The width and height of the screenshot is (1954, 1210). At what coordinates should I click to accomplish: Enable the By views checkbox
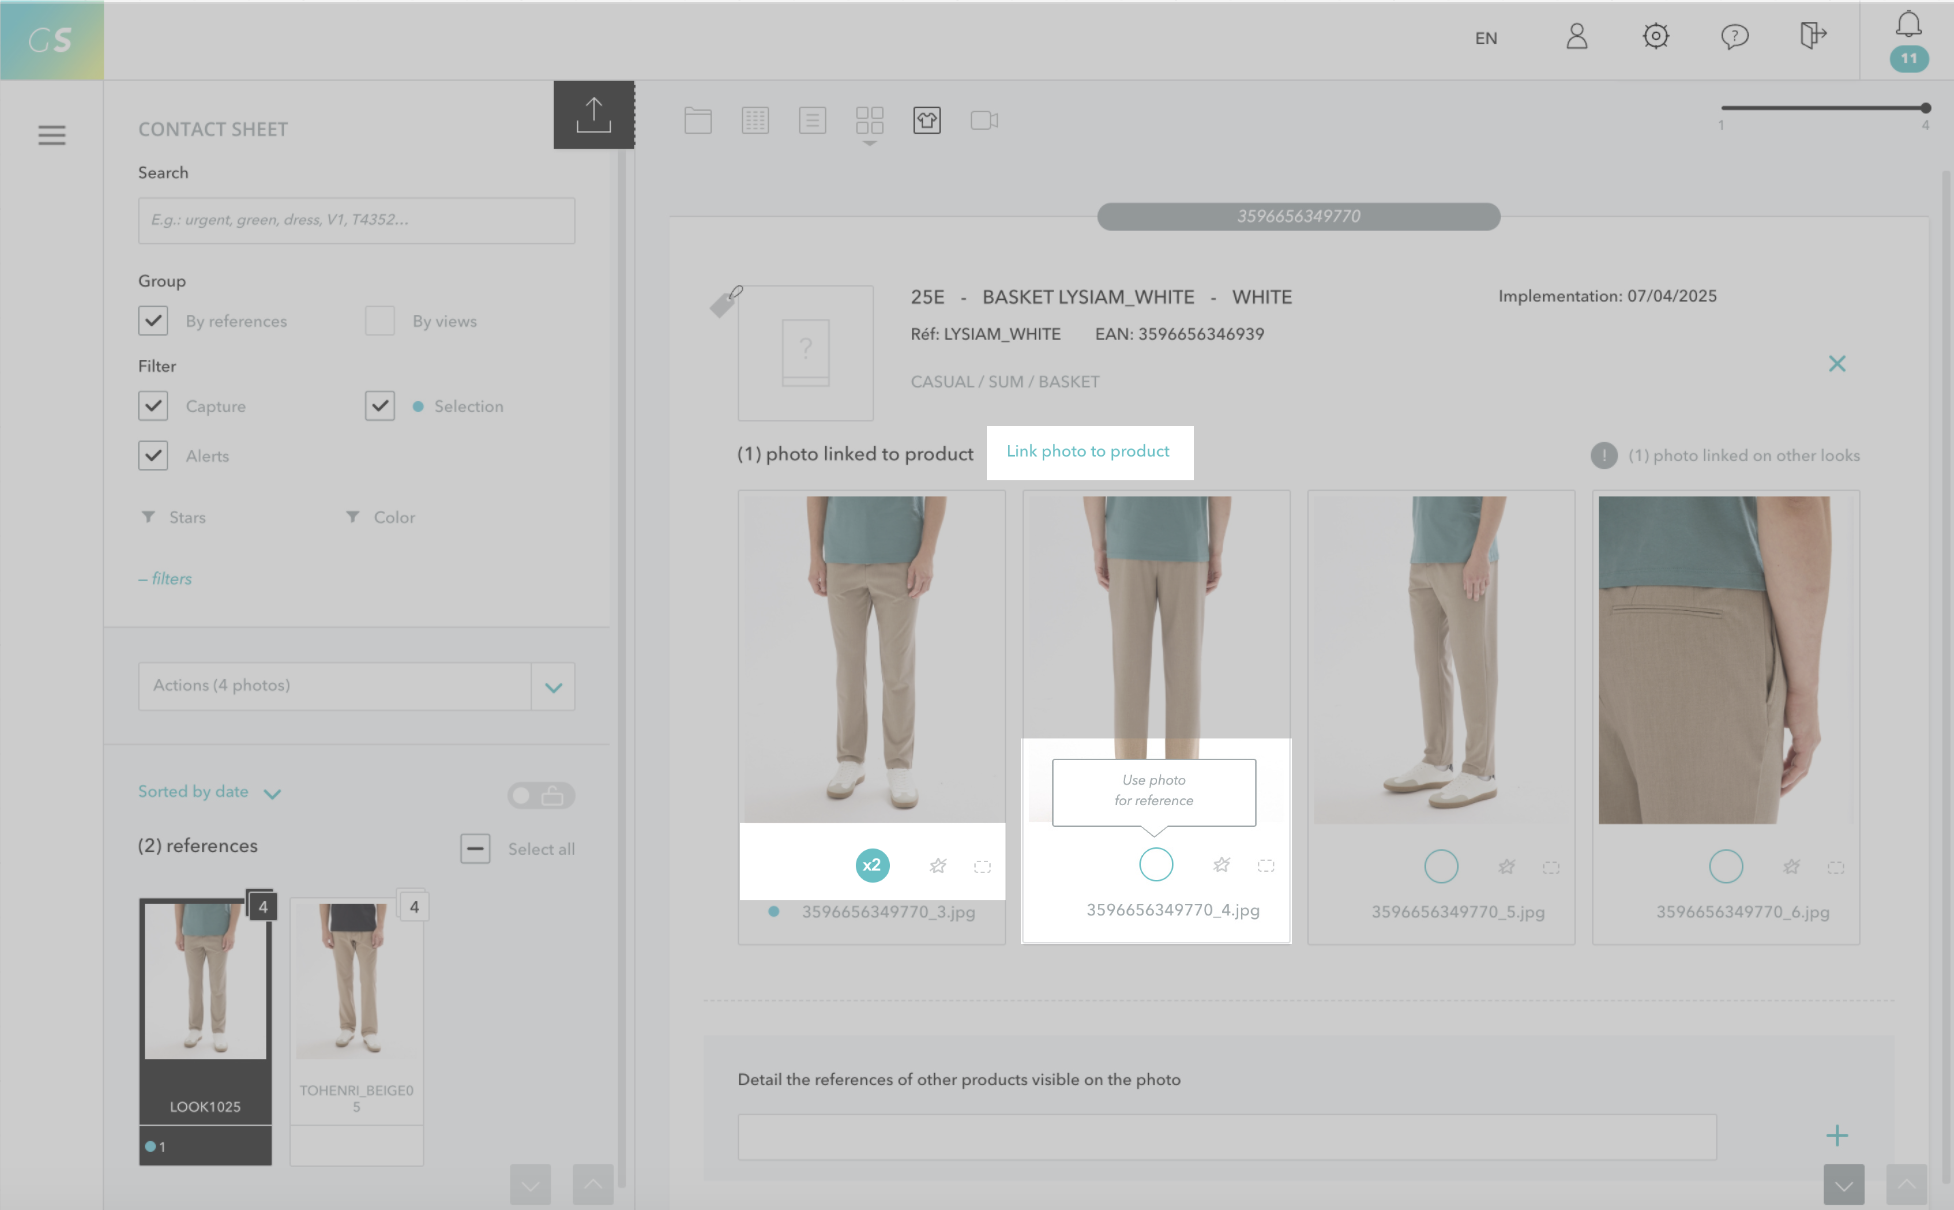(380, 321)
